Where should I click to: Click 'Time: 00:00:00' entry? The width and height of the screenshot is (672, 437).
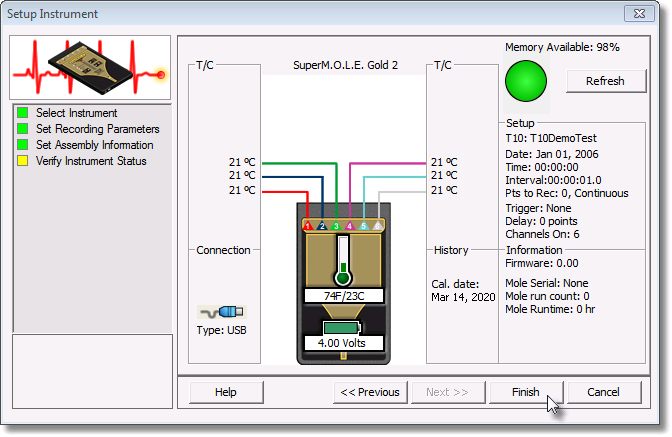click(542, 167)
